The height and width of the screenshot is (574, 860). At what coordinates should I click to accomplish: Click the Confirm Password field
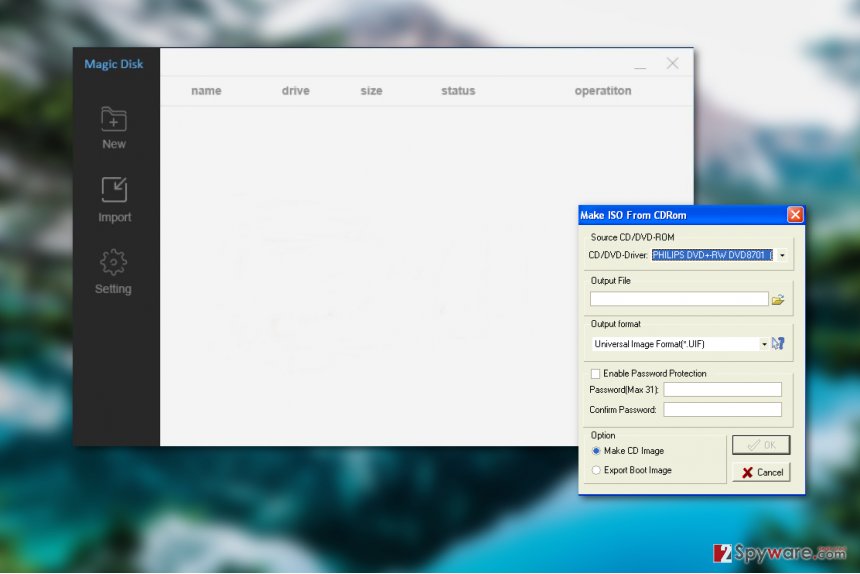click(x=722, y=410)
